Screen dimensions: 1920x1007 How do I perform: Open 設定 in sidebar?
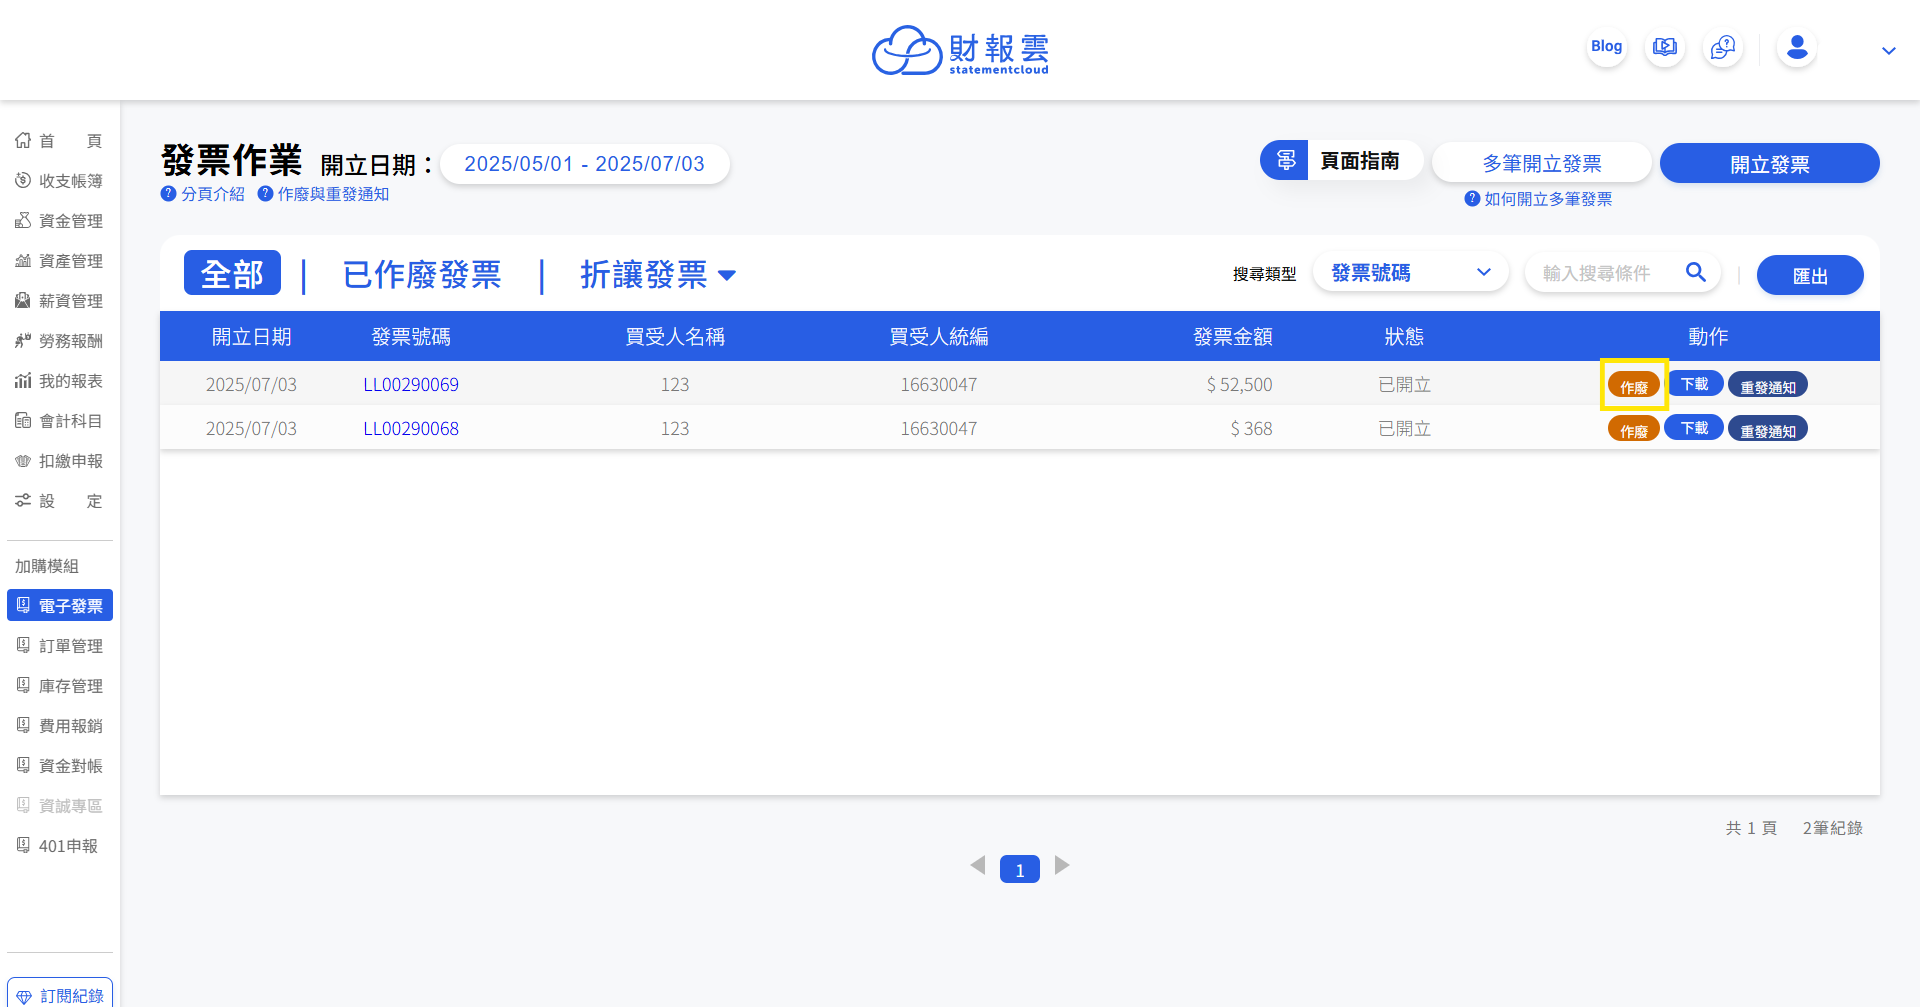pos(59,501)
